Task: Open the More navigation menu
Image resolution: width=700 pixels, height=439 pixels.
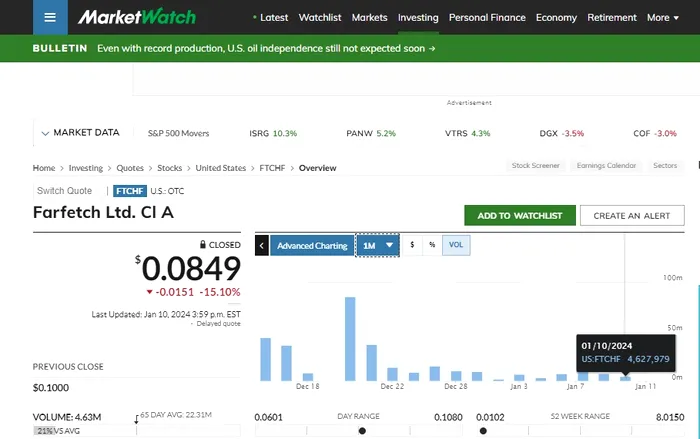Action: pyautogui.click(x=663, y=17)
